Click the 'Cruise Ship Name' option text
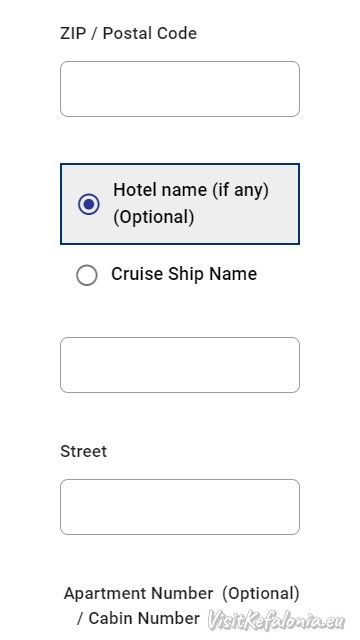This screenshot has height=640, width=360. [184, 274]
